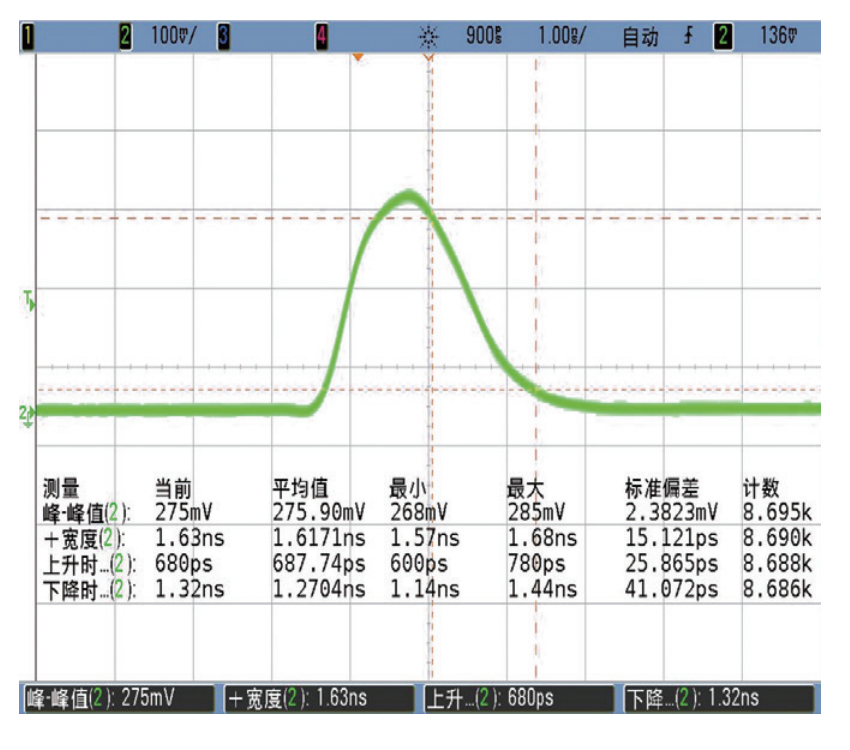The height and width of the screenshot is (750, 850).
Task: Click the 136 mV trigger level value
Action: pyautogui.click(x=776, y=38)
